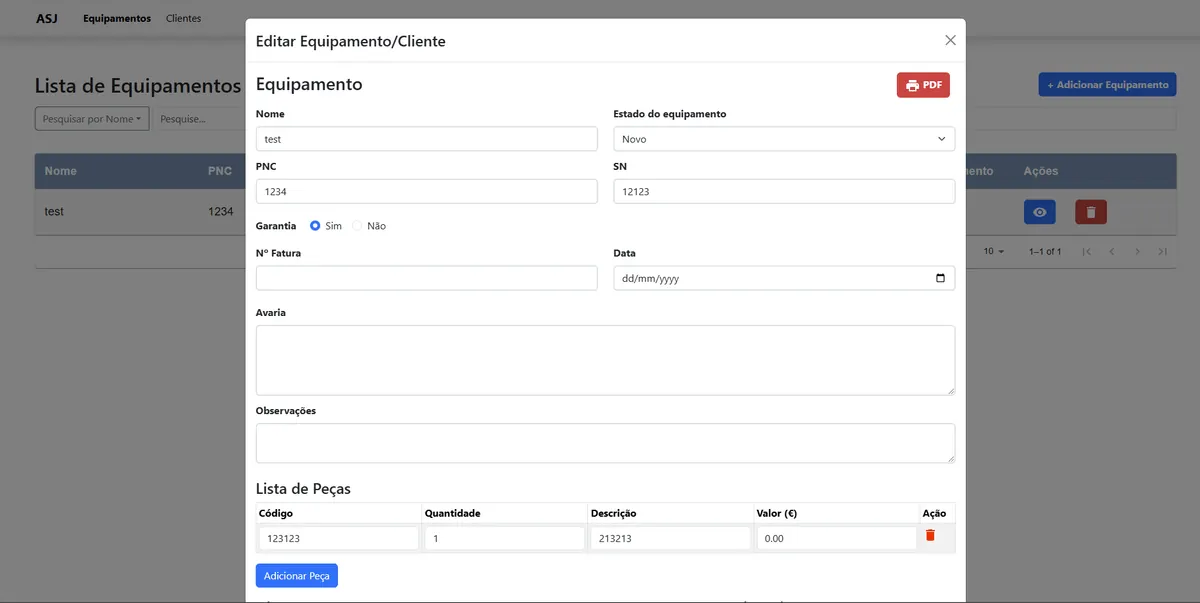Open rows per page dropdown showing 10
1200x603 pixels.
point(994,251)
